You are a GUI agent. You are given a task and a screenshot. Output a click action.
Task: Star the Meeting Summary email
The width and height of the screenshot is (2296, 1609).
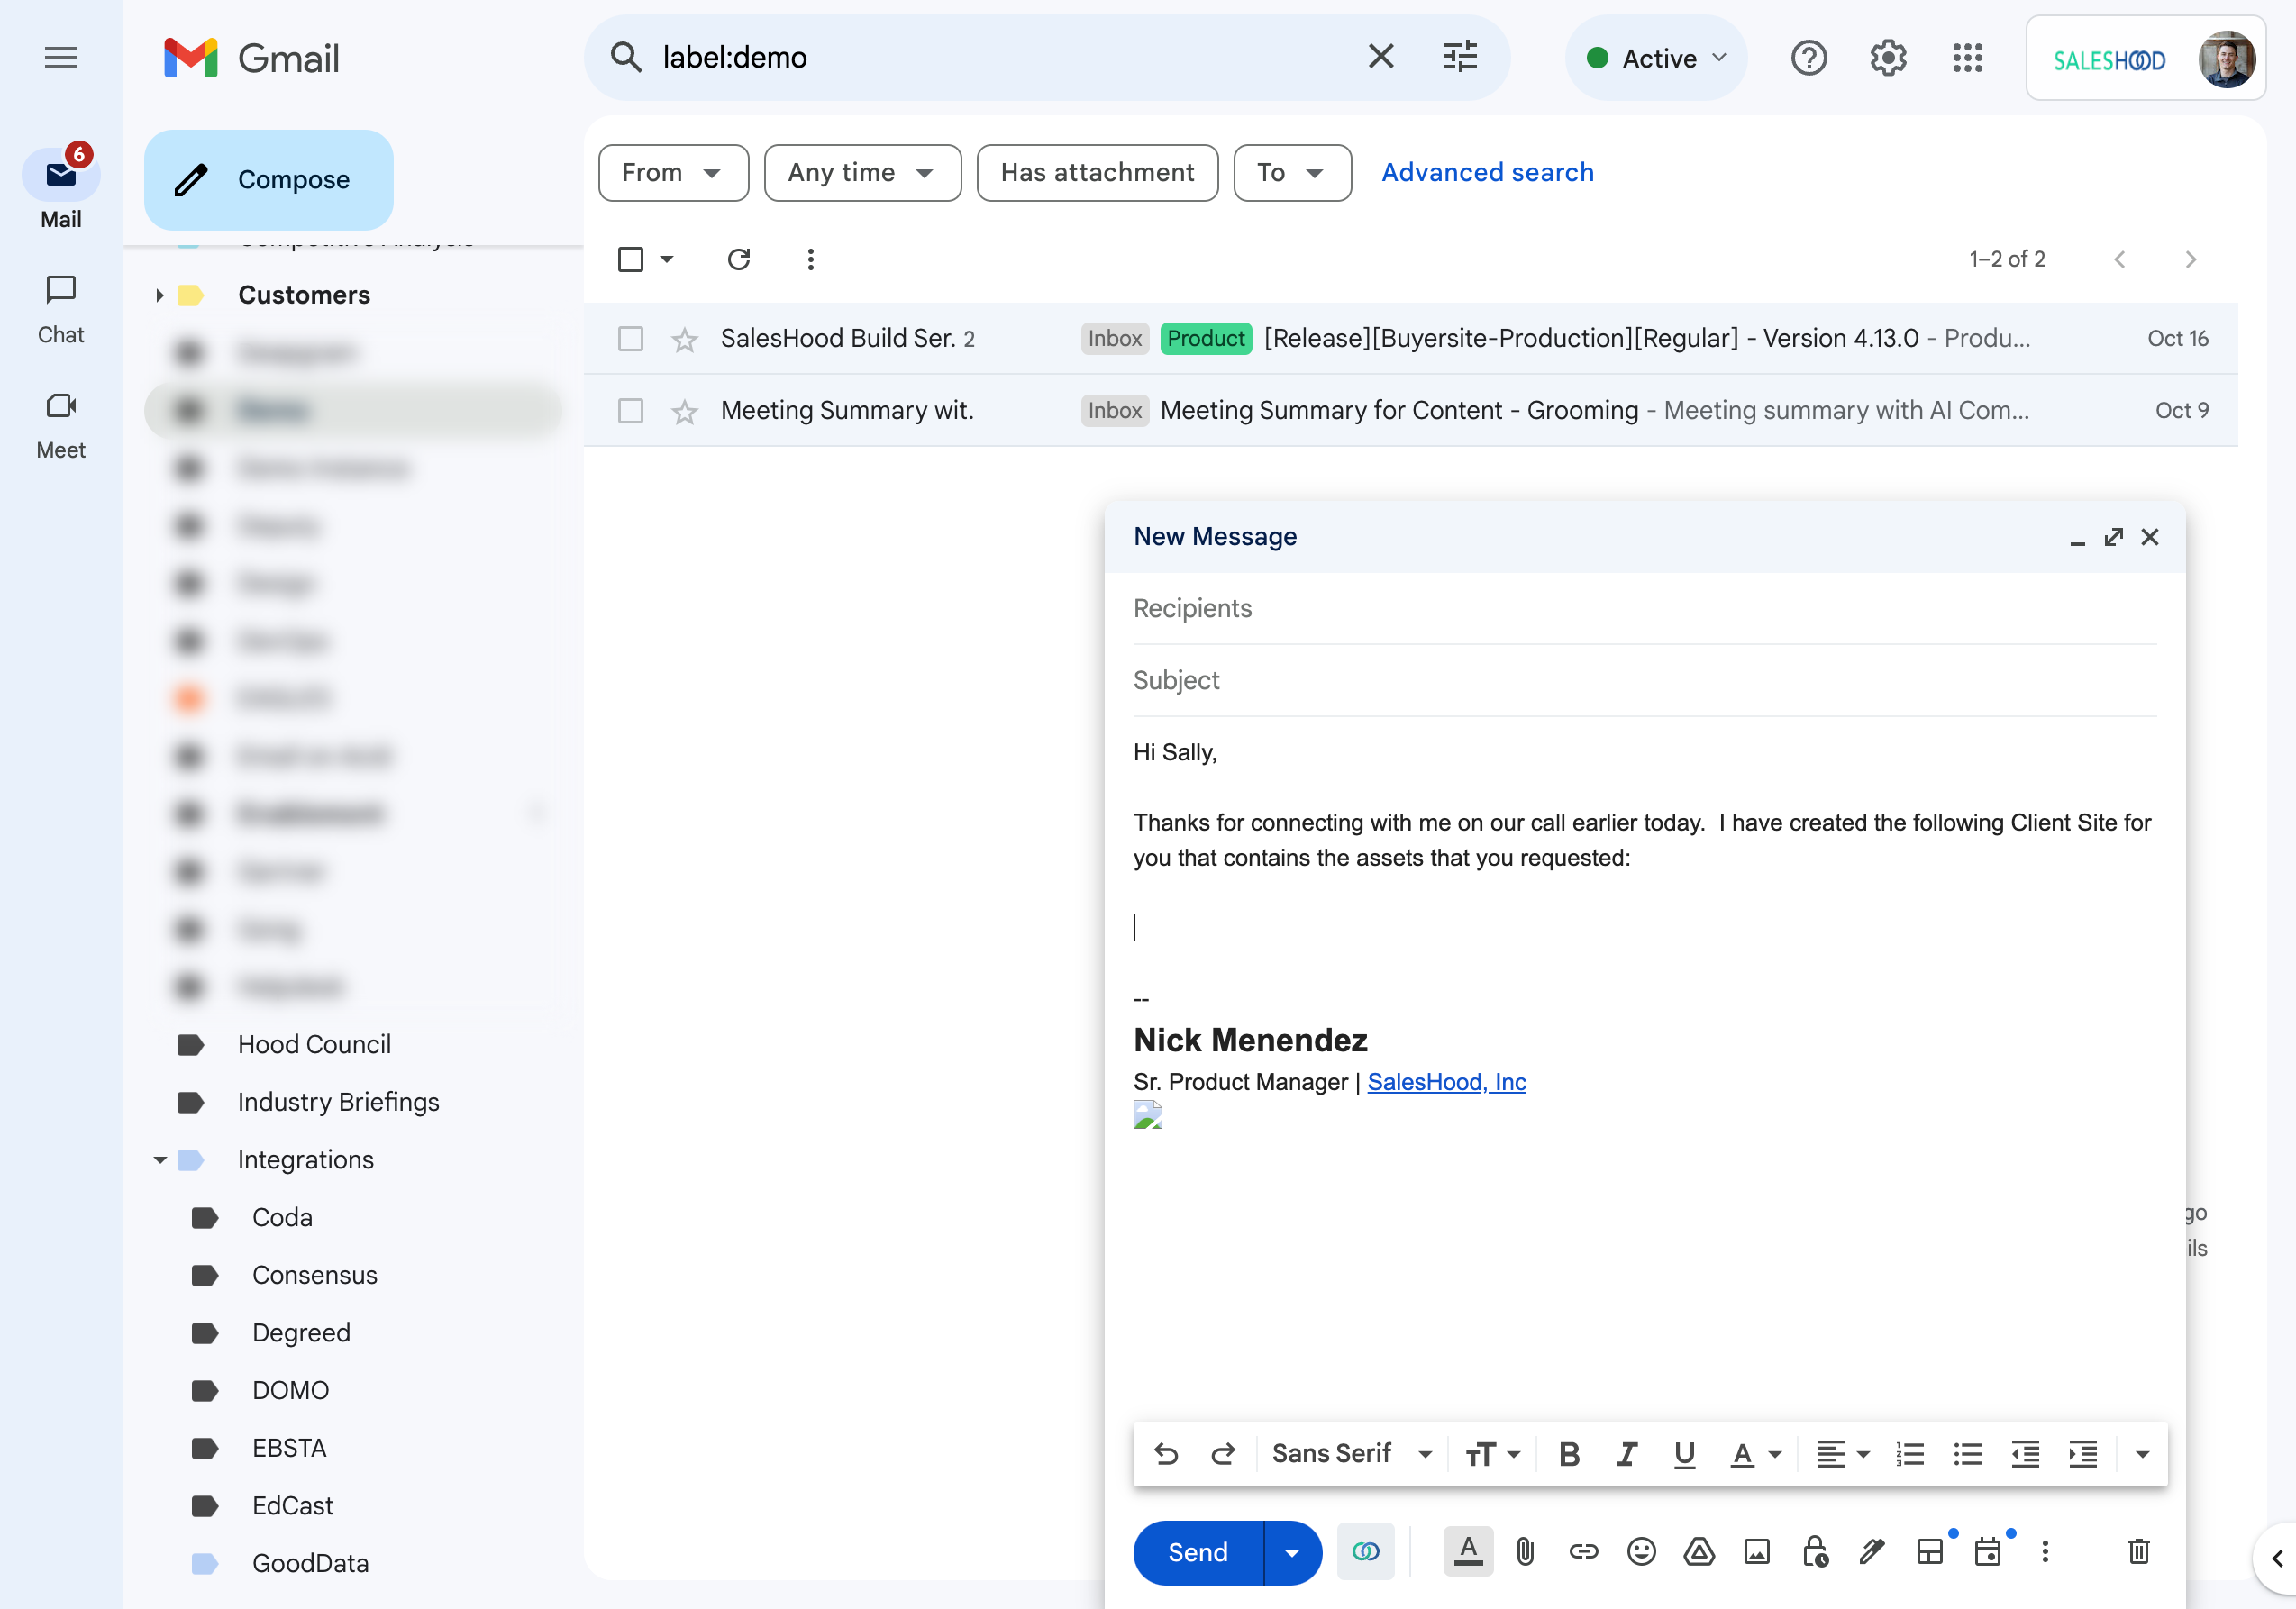684,411
